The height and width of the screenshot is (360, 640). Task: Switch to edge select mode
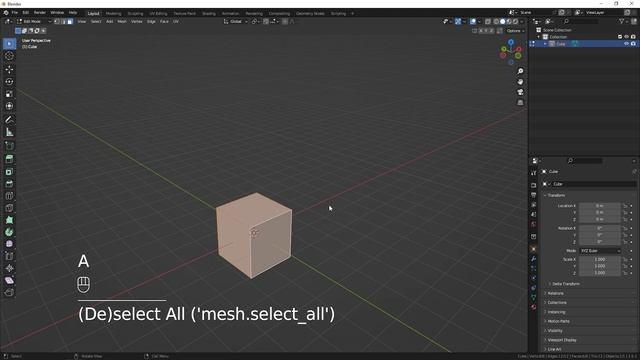coord(63,21)
